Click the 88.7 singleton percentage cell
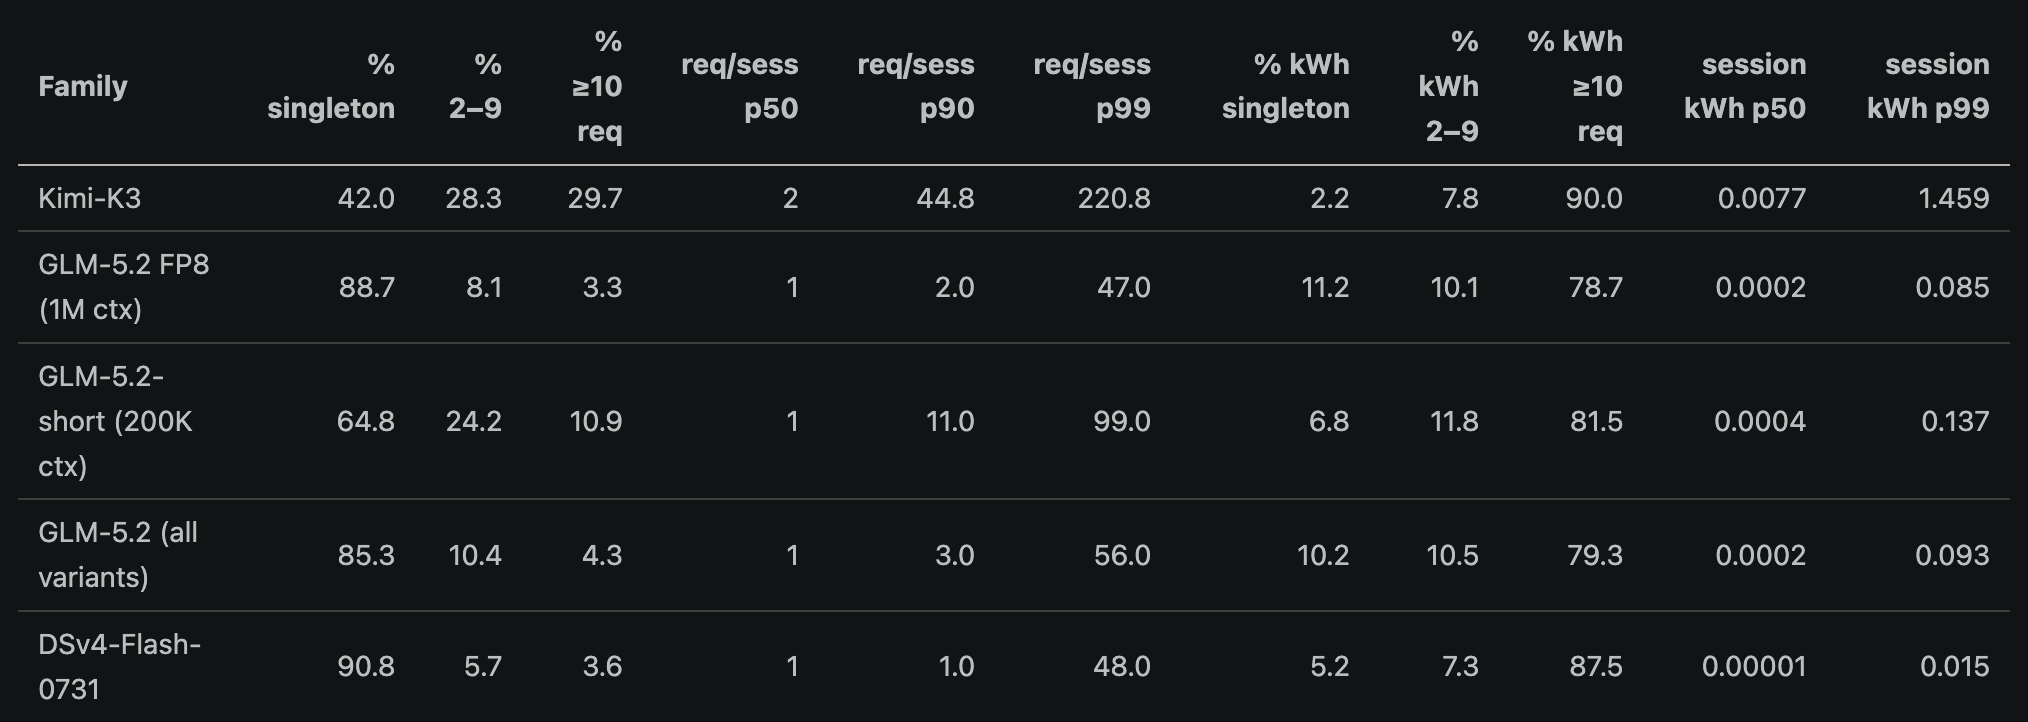Viewport: 2028px width, 722px height. coord(367,287)
